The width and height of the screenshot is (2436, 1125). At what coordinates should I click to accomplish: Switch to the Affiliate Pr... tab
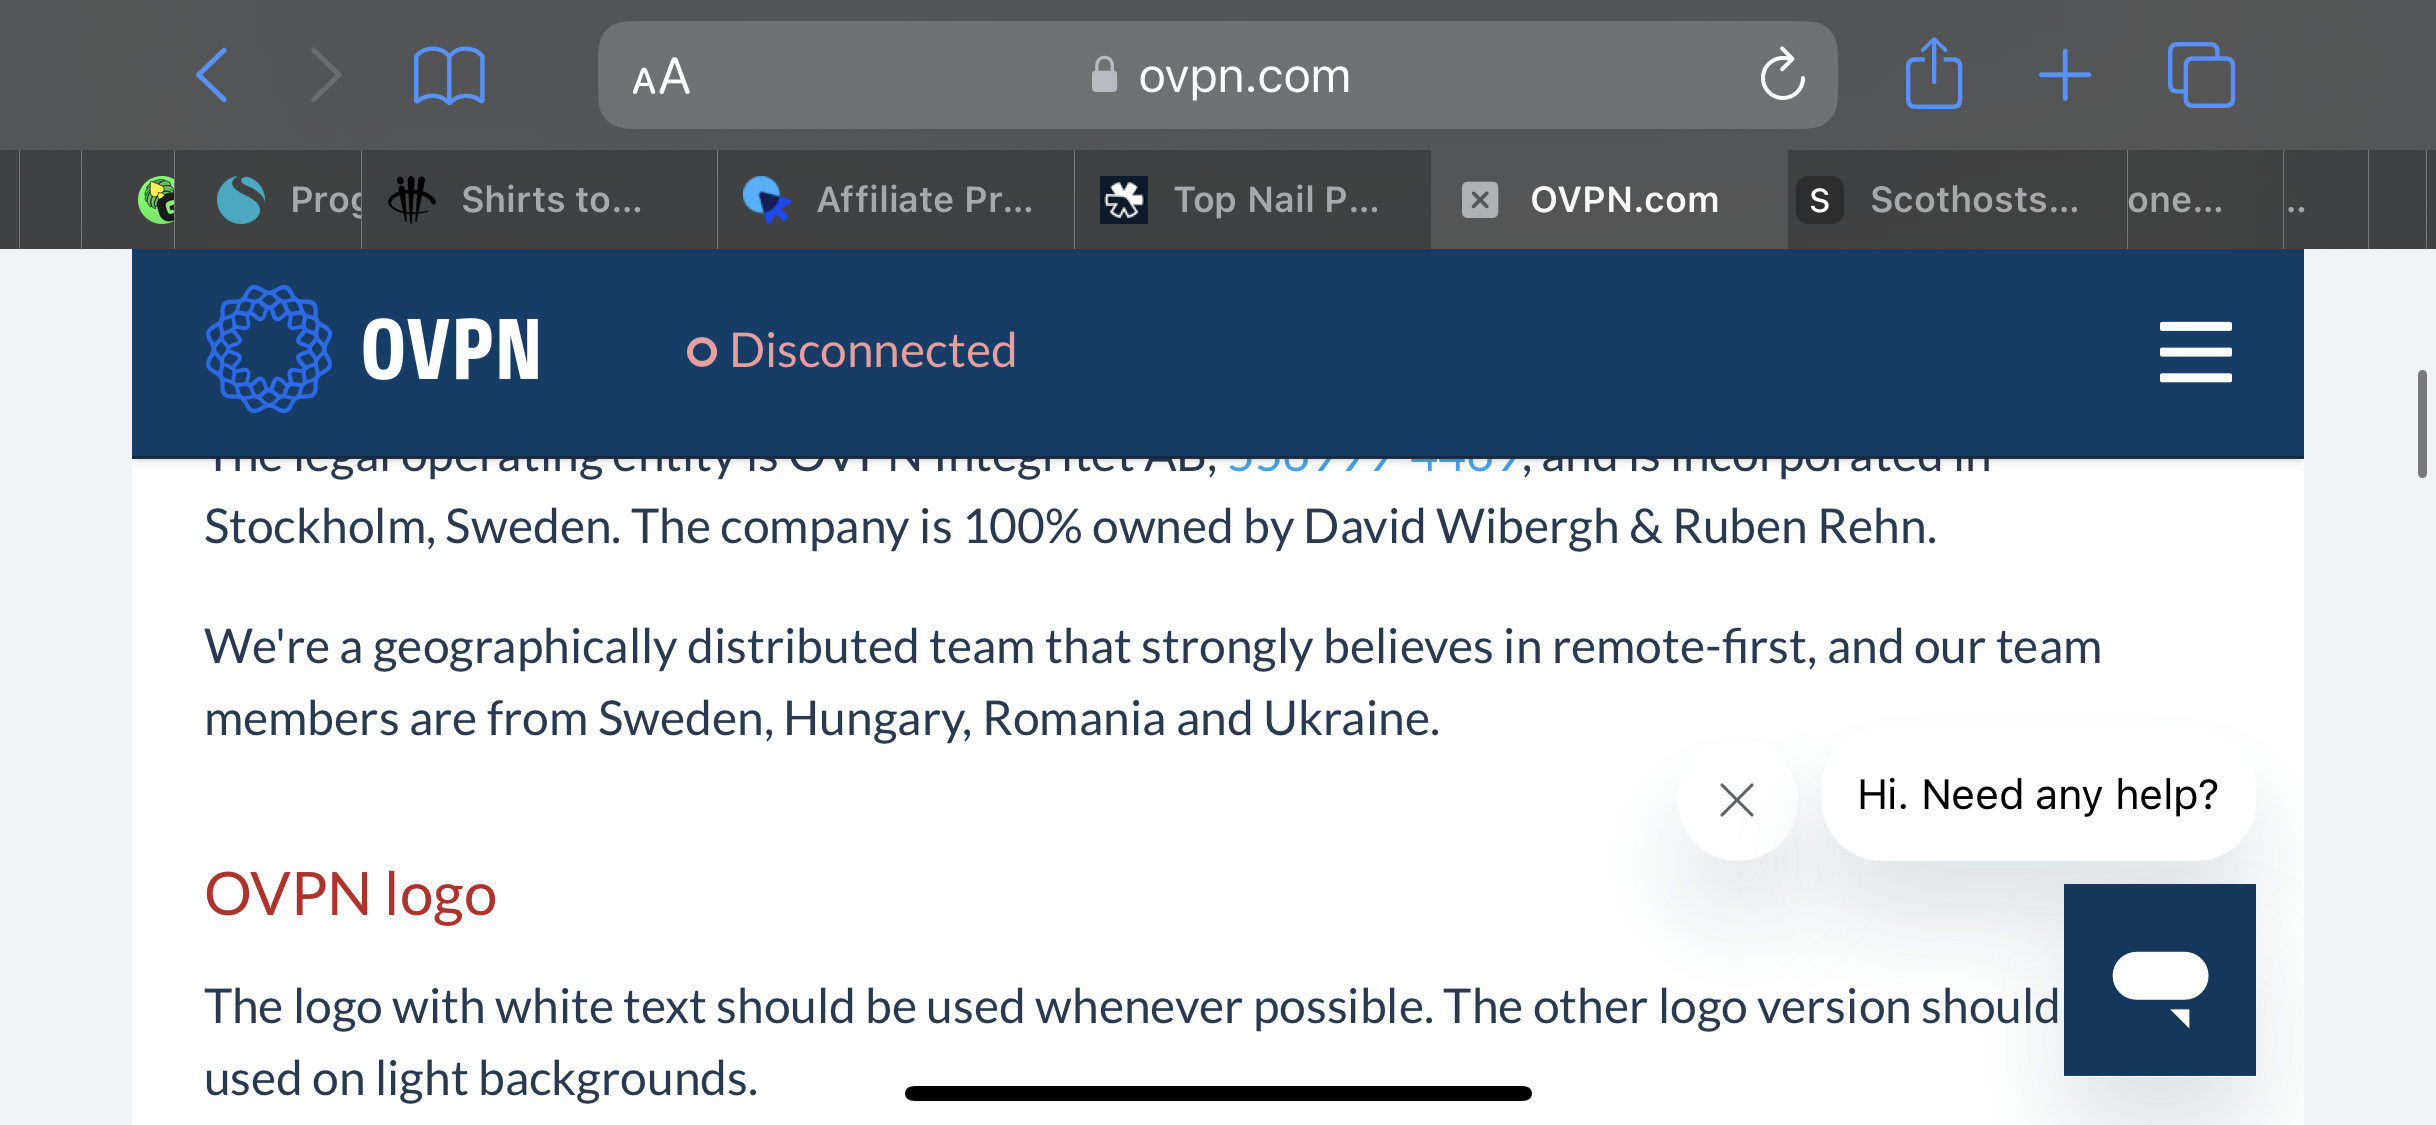click(x=896, y=200)
